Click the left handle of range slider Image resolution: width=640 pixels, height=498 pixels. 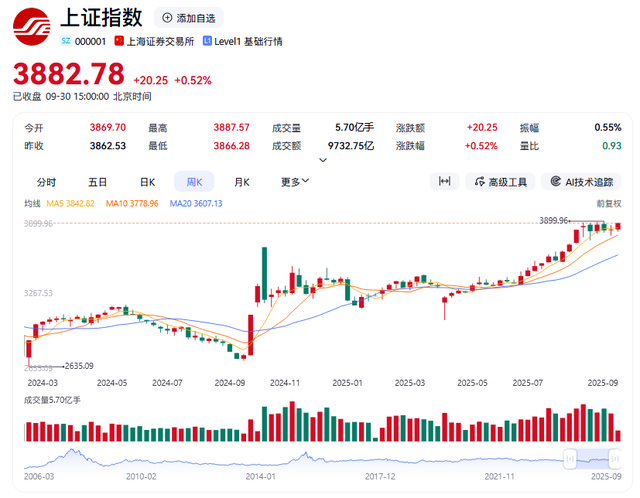coord(570,459)
